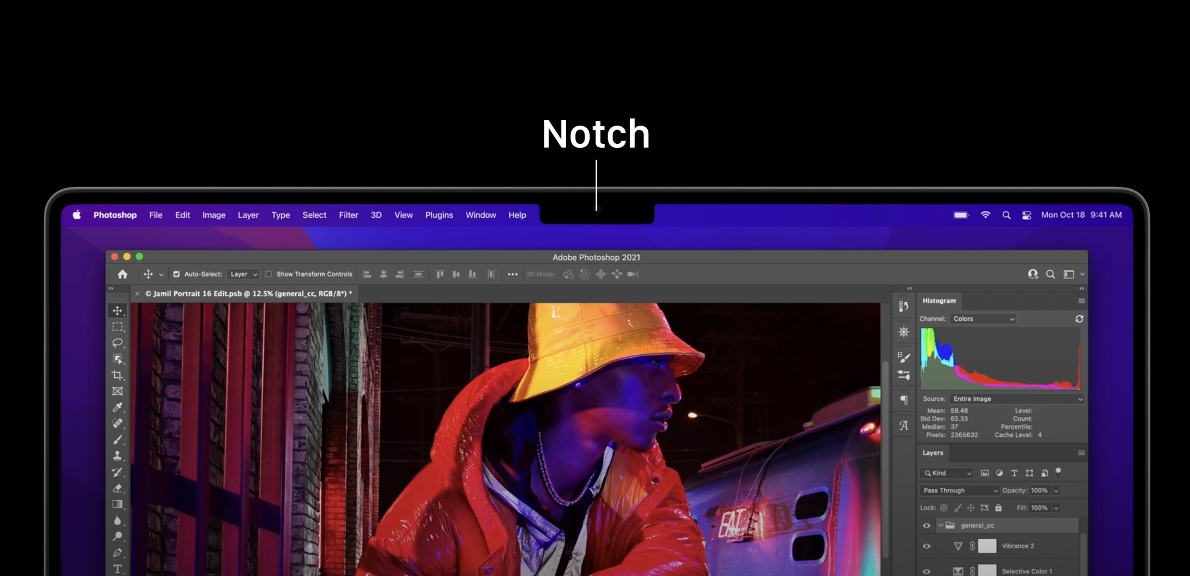This screenshot has width=1190, height=576.
Task: Hide the Vibrance 2 layer
Action: pyautogui.click(x=927, y=546)
